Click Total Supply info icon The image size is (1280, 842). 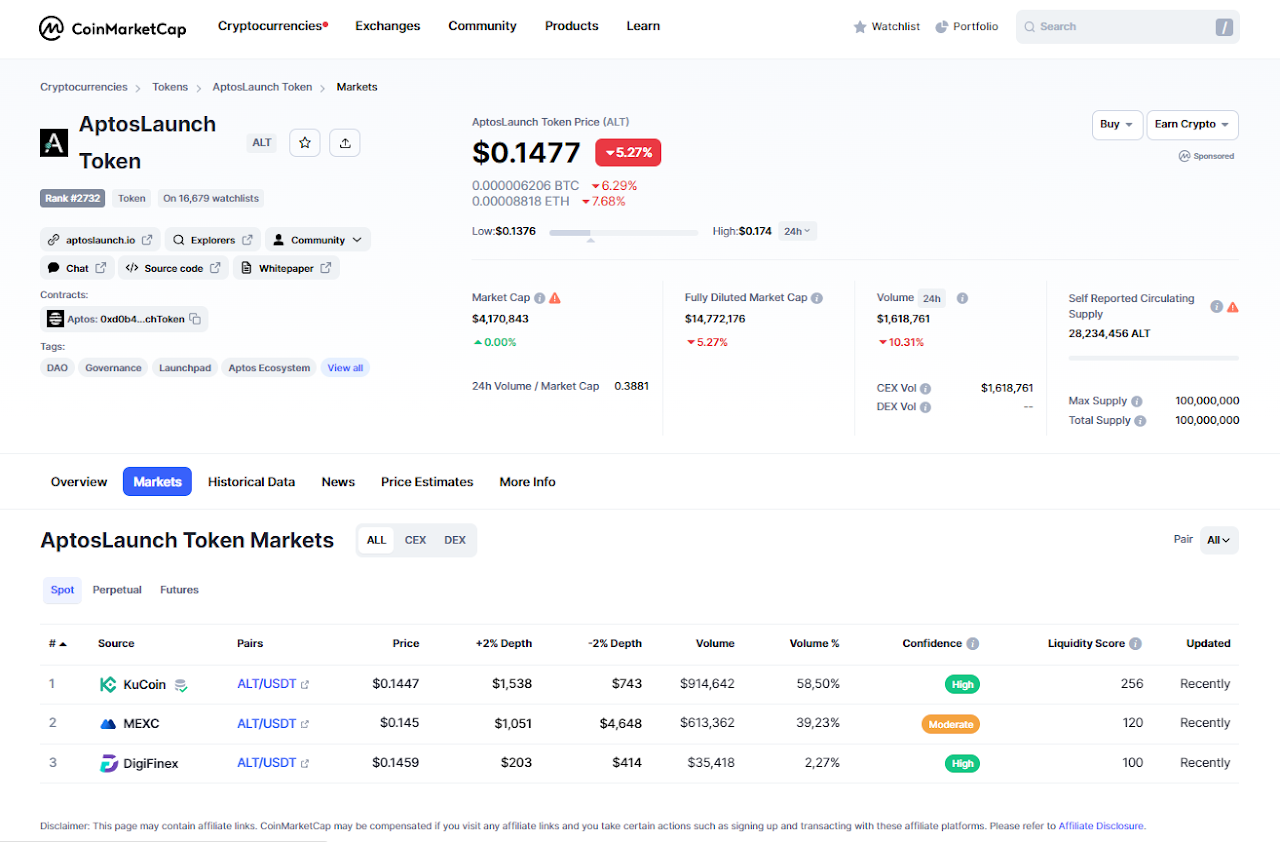pyautogui.click(x=1141, y=420)
